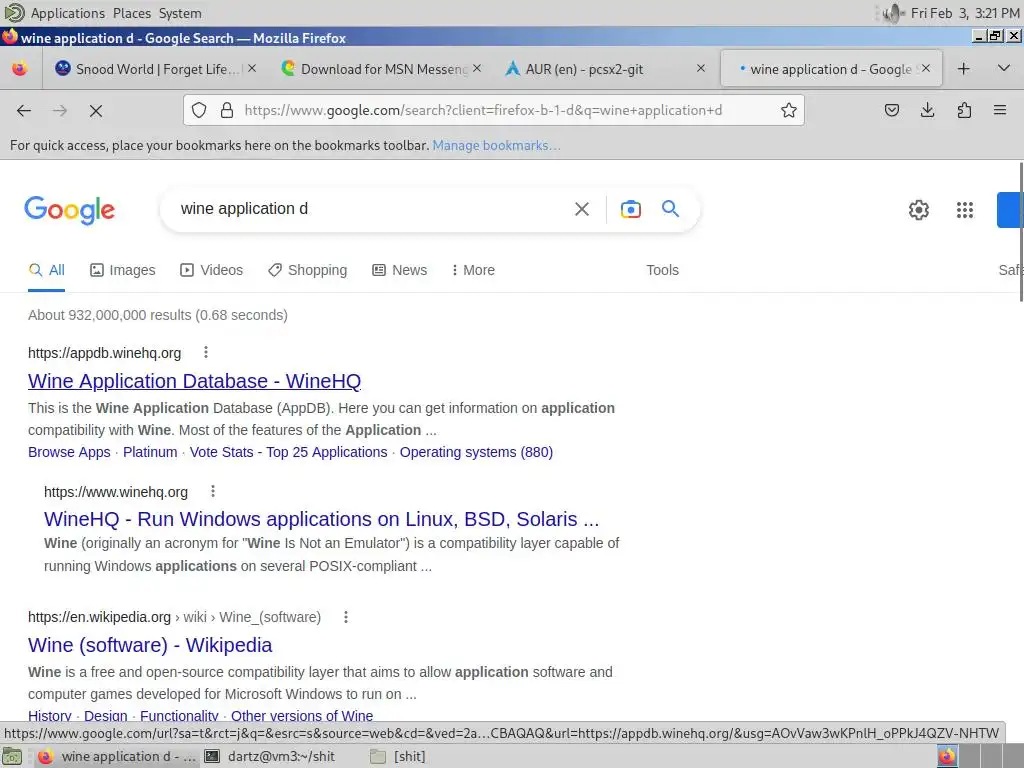Open the System menu in top panel
Image resolution: width=1024 pixels, height=768 pixels.
point(180,13)
